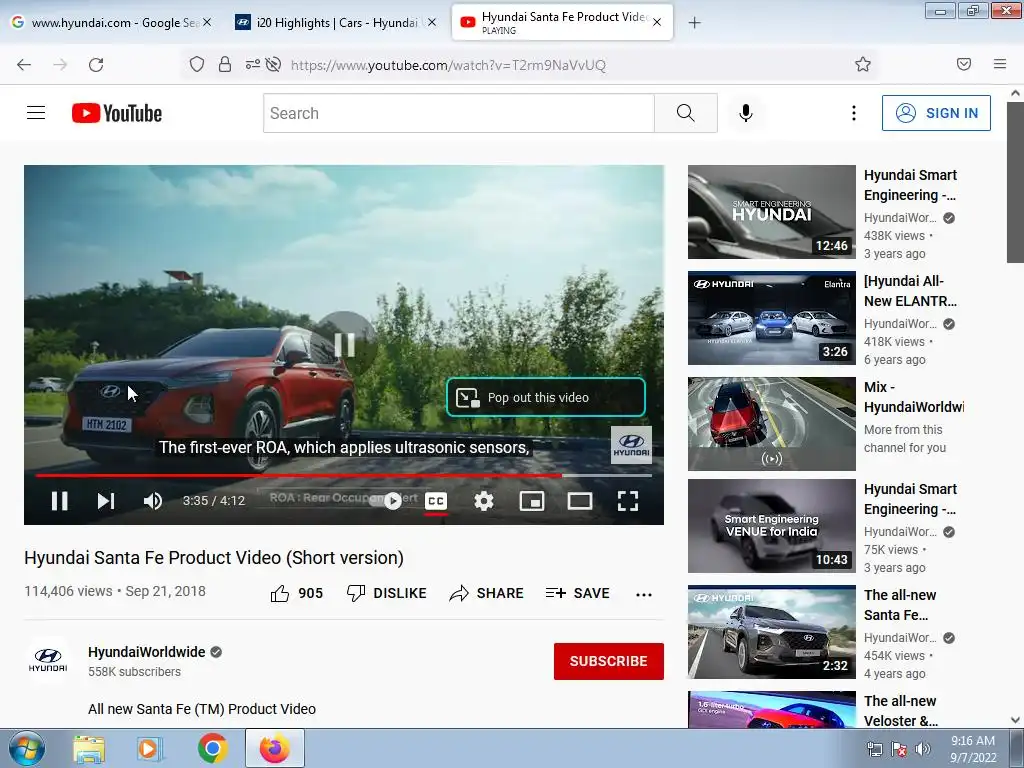
Task: Open Firefox application menu
Action: click(x=1000, y=64)
